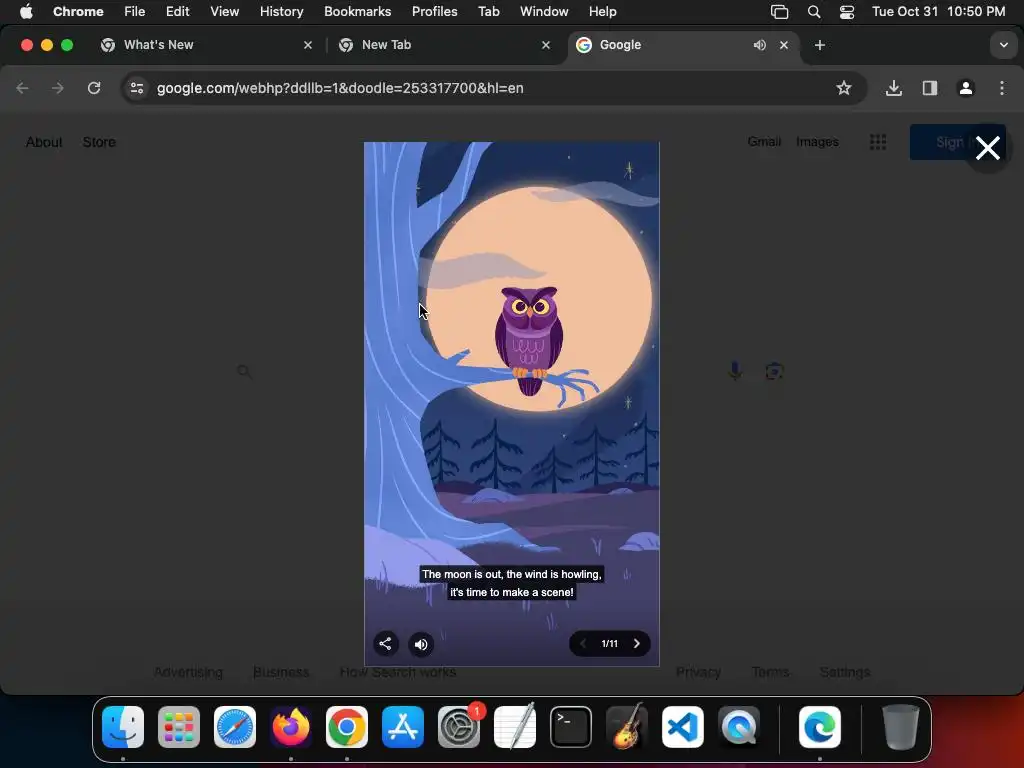This screenshot has width=1024, height=768.
Task: Go forward in browser history
Action: click(58, 88)
